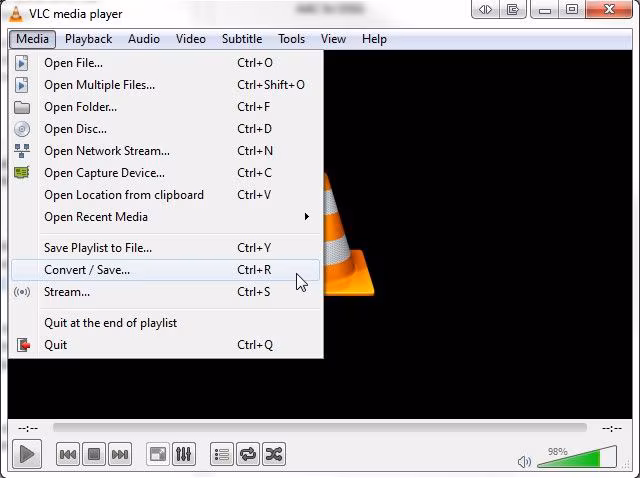Select Open Capture Device... entry
640x478 pixels.
point(165,173)
